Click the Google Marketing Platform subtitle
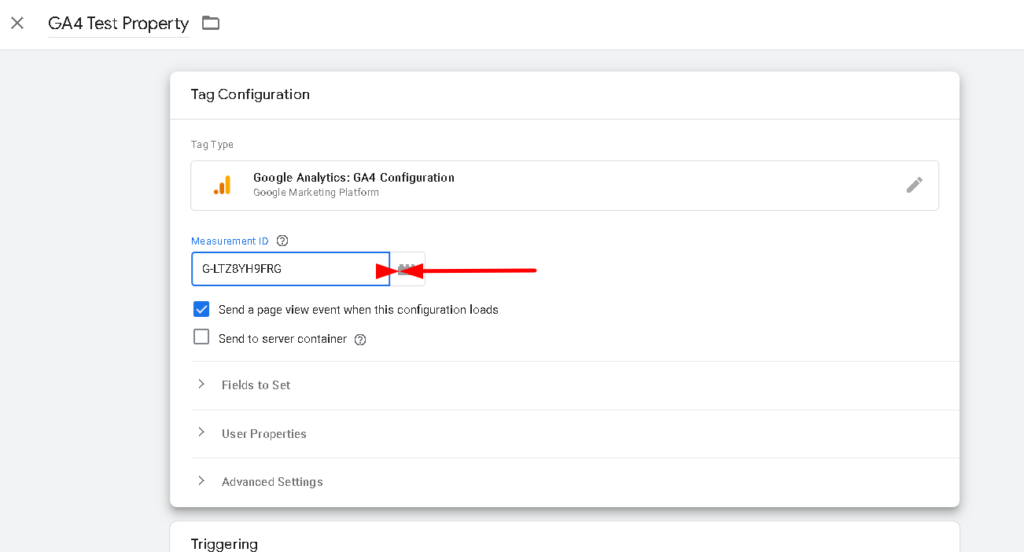The height and width of the screenshot is (552, 1024). (x=315, y=193)
